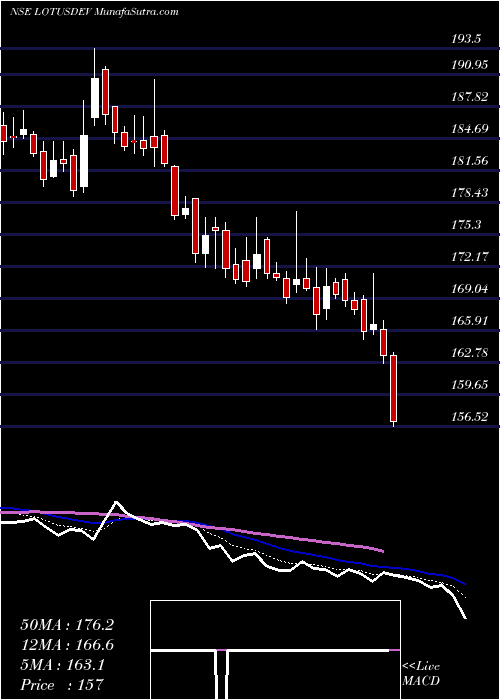
Task: Click the 184.69 price axis label
Action: point(471,129)
